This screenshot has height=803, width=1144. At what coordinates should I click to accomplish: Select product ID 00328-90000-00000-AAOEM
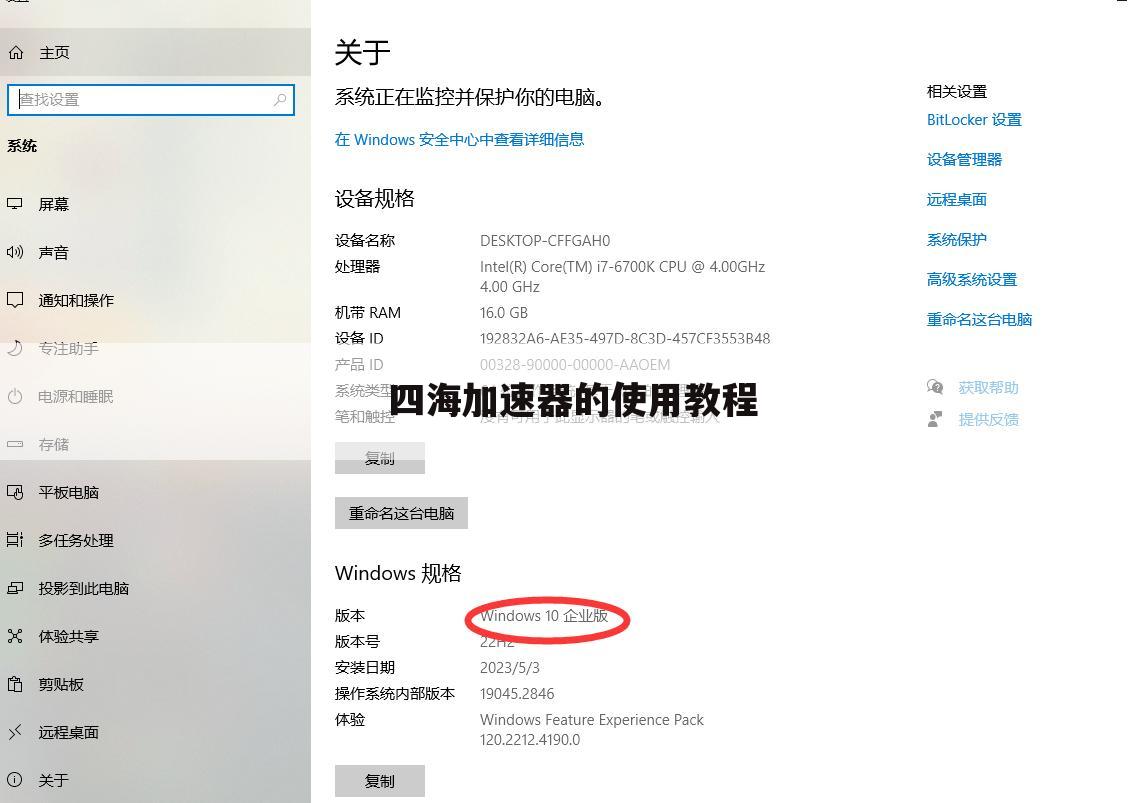pyautogui.click(x=575, y=365)
